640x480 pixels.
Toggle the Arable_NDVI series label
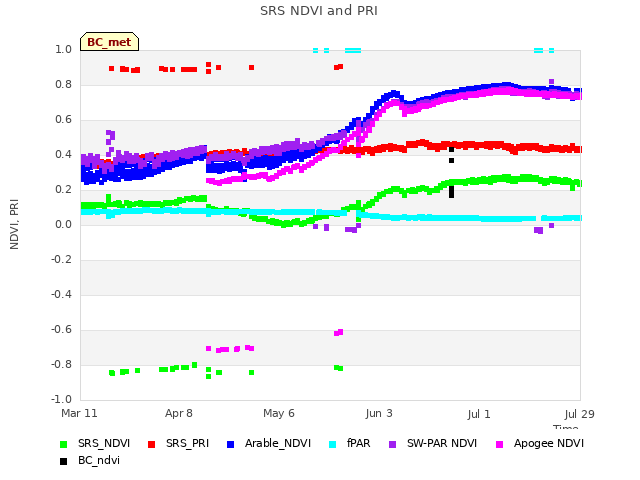click(278, 444)
